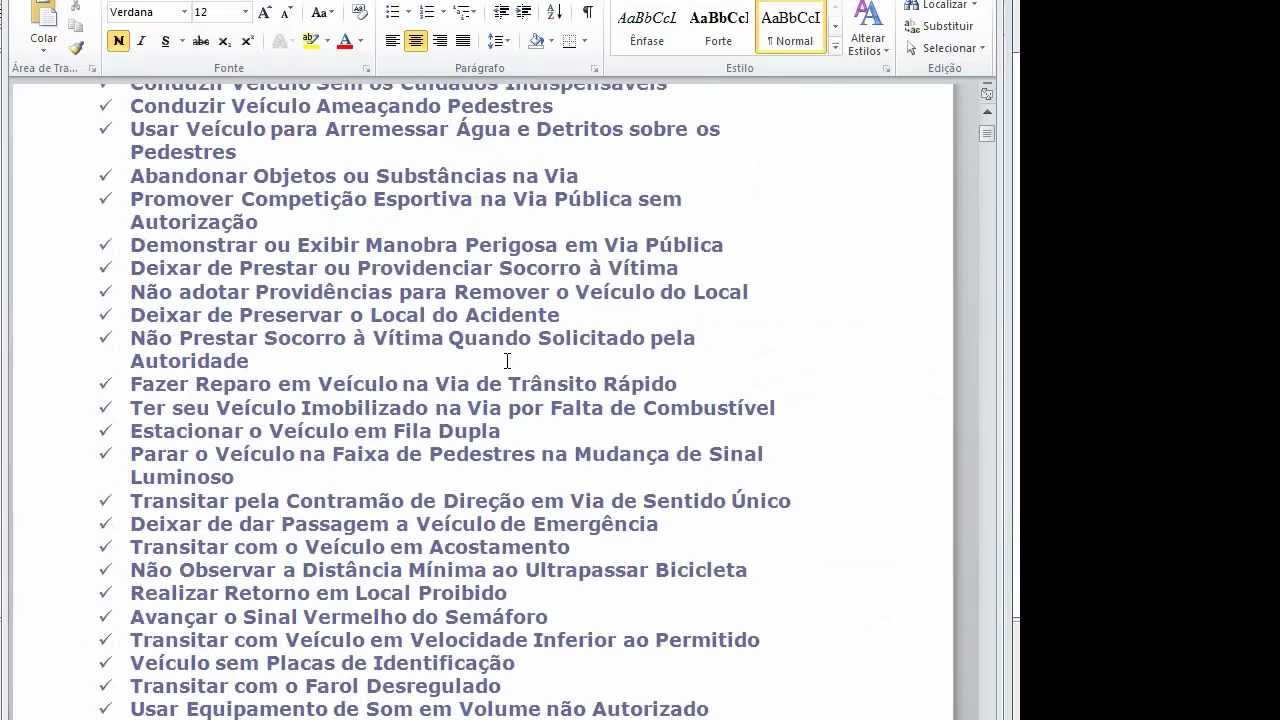Image resolution: width=1280 pixels, height=720 pixels.
Task: Click the vertical scrollbar thumb
Action: click(x=987, y=133)
